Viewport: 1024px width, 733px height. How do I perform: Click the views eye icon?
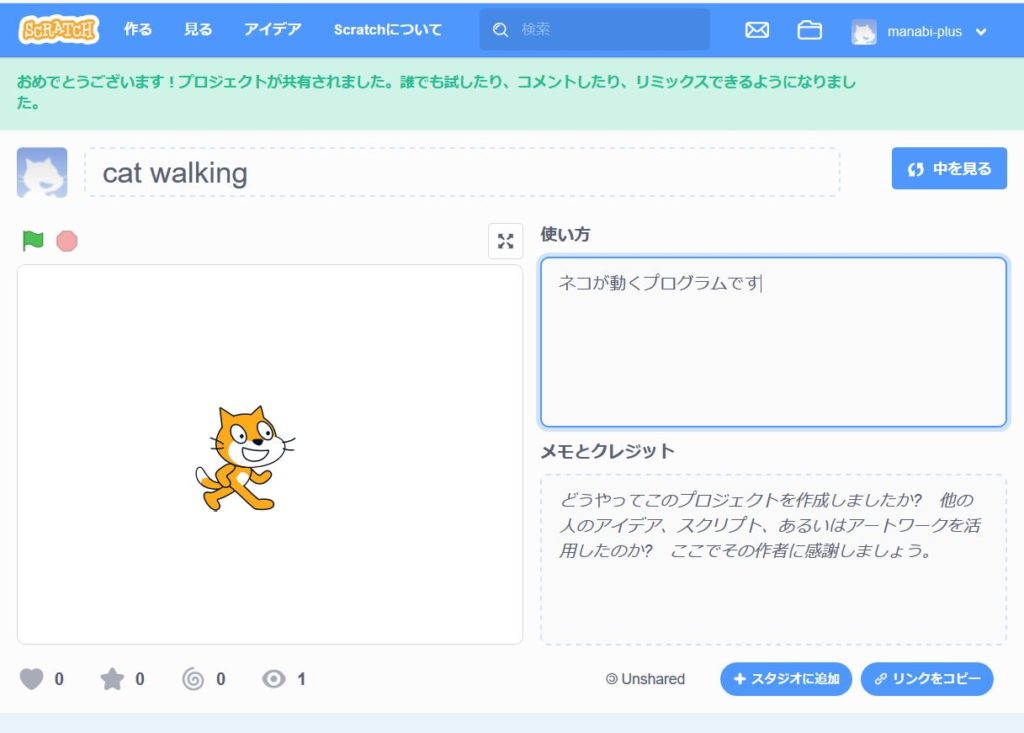click(x=274, y=679)
